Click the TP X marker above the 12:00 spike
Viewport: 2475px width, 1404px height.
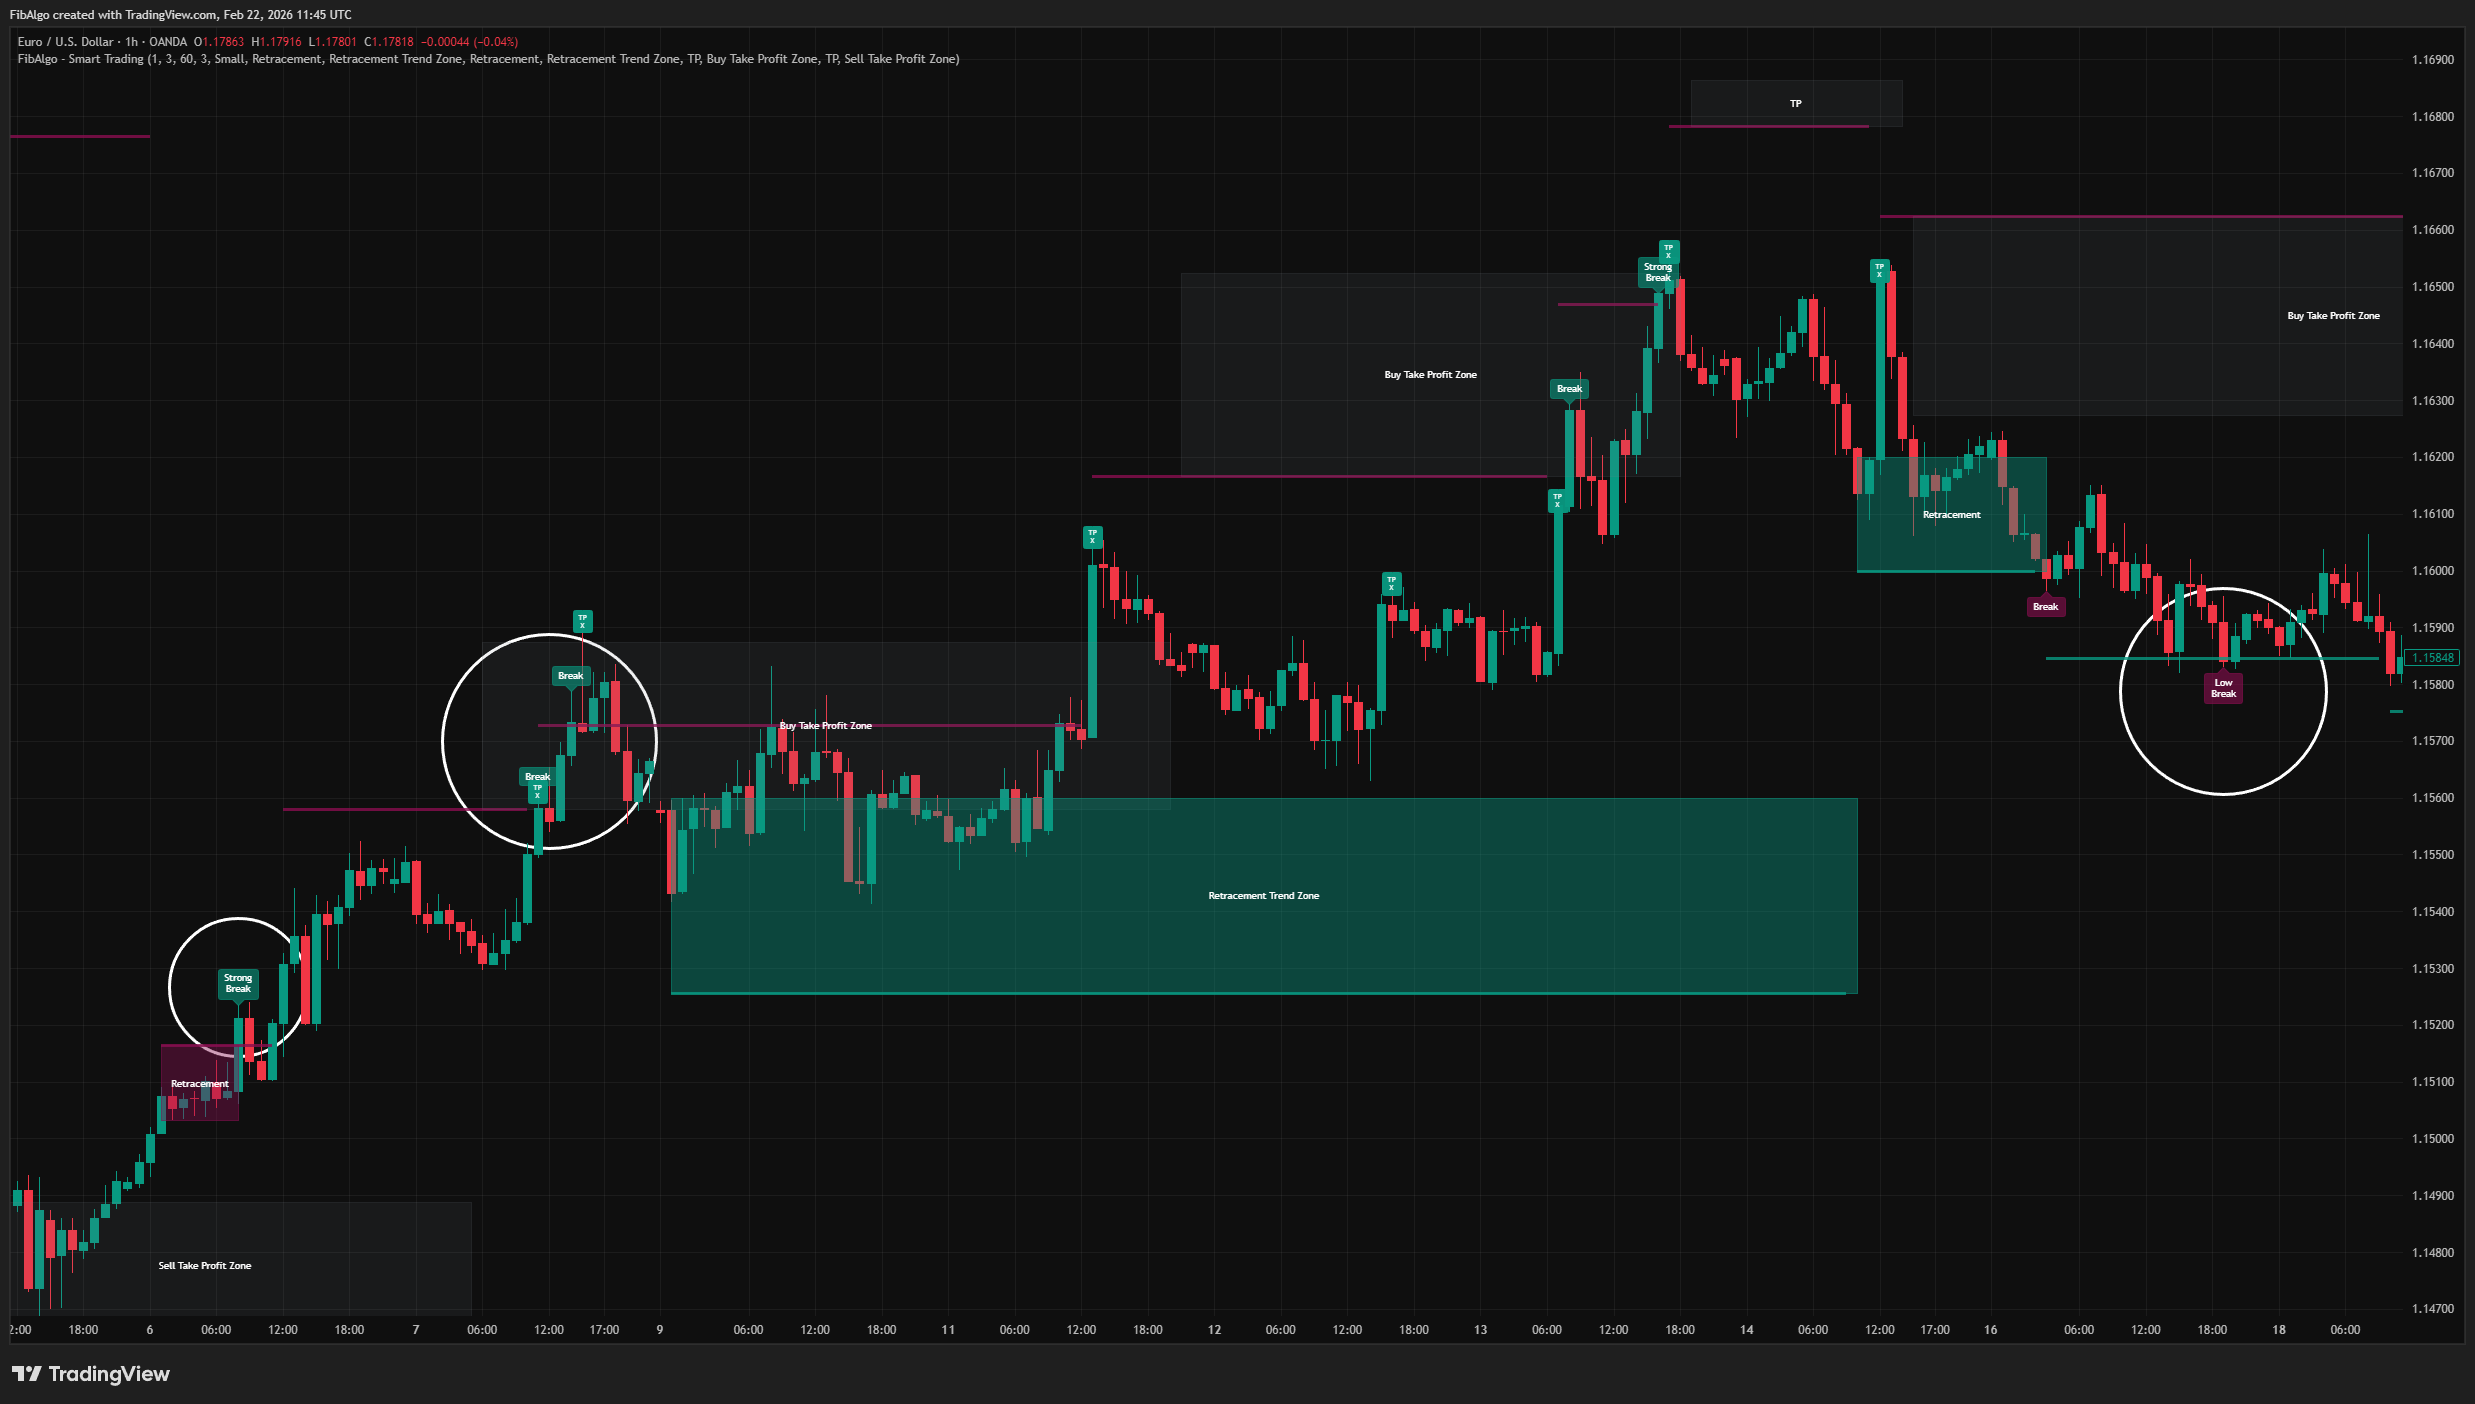pos(1093,537)
